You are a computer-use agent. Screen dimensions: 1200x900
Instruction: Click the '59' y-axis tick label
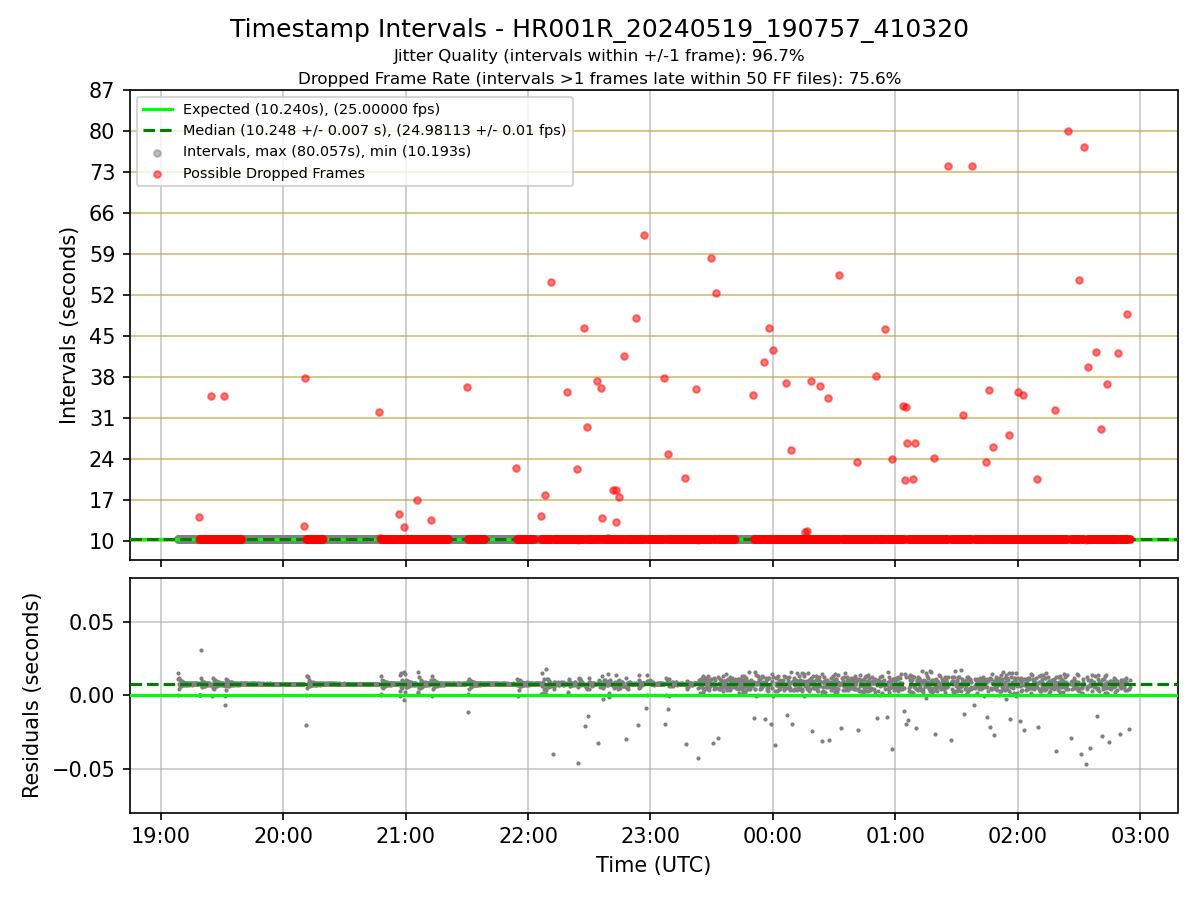tap(103, 254)
